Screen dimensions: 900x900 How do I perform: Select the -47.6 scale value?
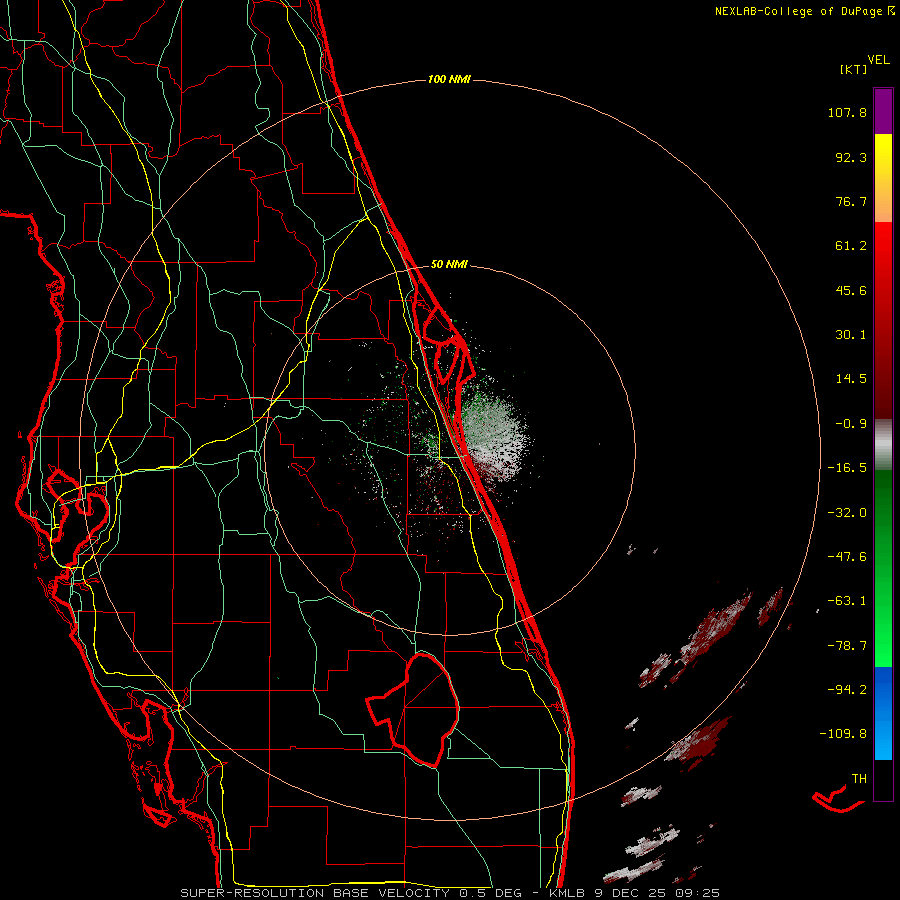(x=847, y=557)
